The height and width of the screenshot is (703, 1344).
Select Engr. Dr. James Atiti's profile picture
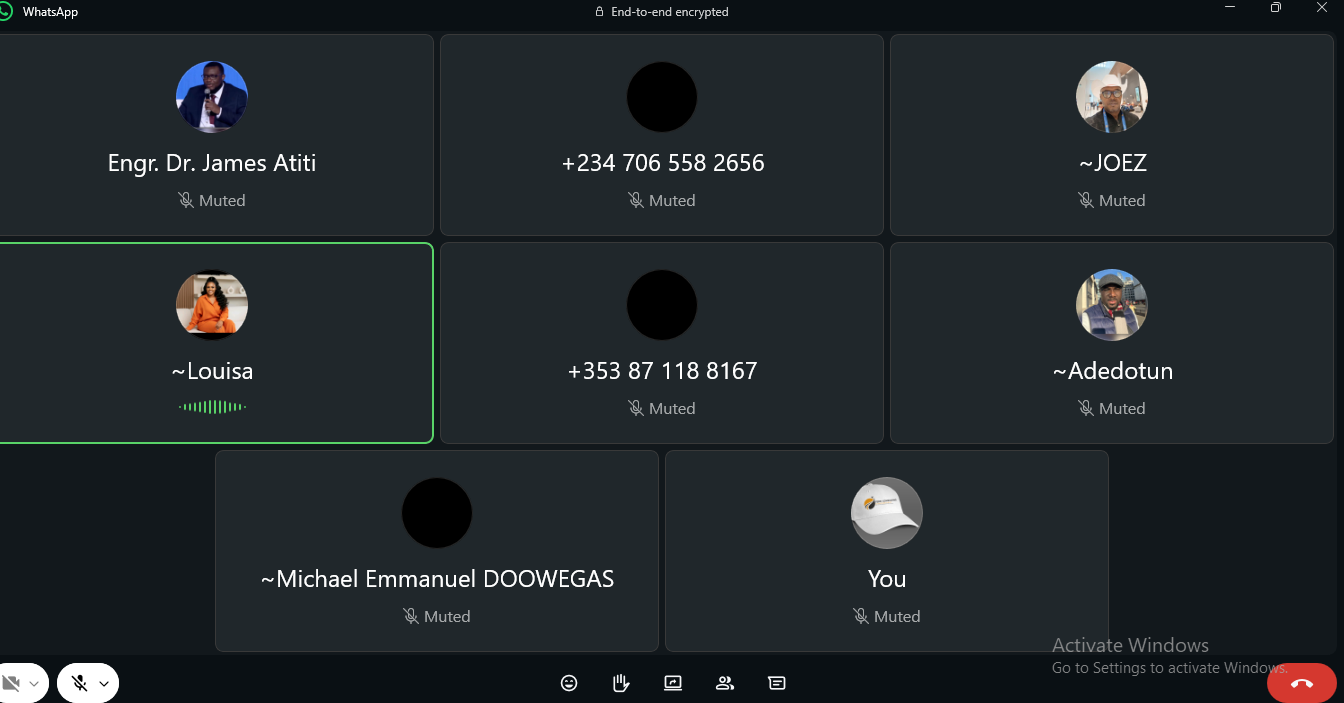tap(212, 97)
